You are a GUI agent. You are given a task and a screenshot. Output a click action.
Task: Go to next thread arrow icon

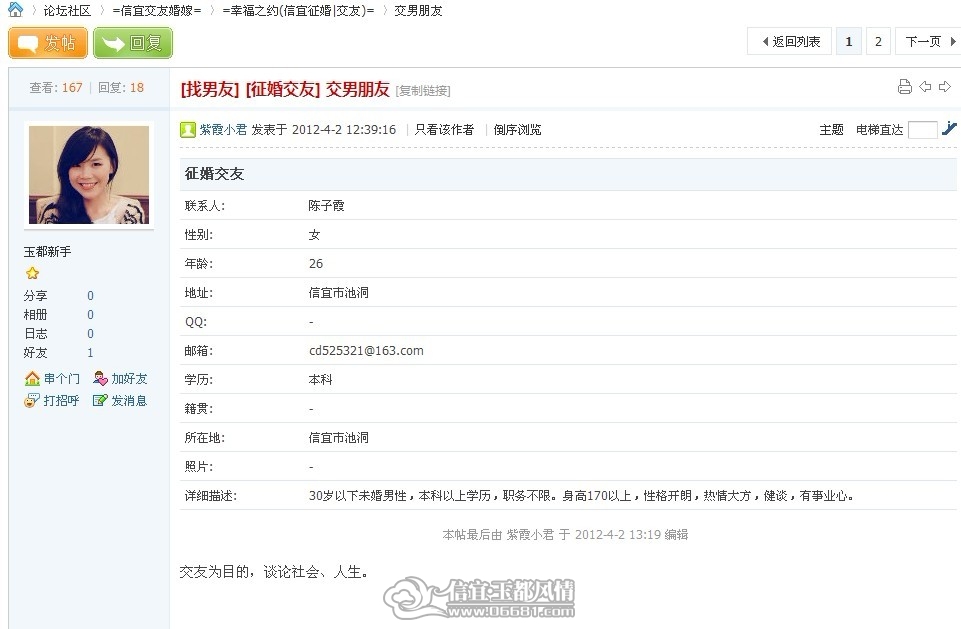pos(945,86)
